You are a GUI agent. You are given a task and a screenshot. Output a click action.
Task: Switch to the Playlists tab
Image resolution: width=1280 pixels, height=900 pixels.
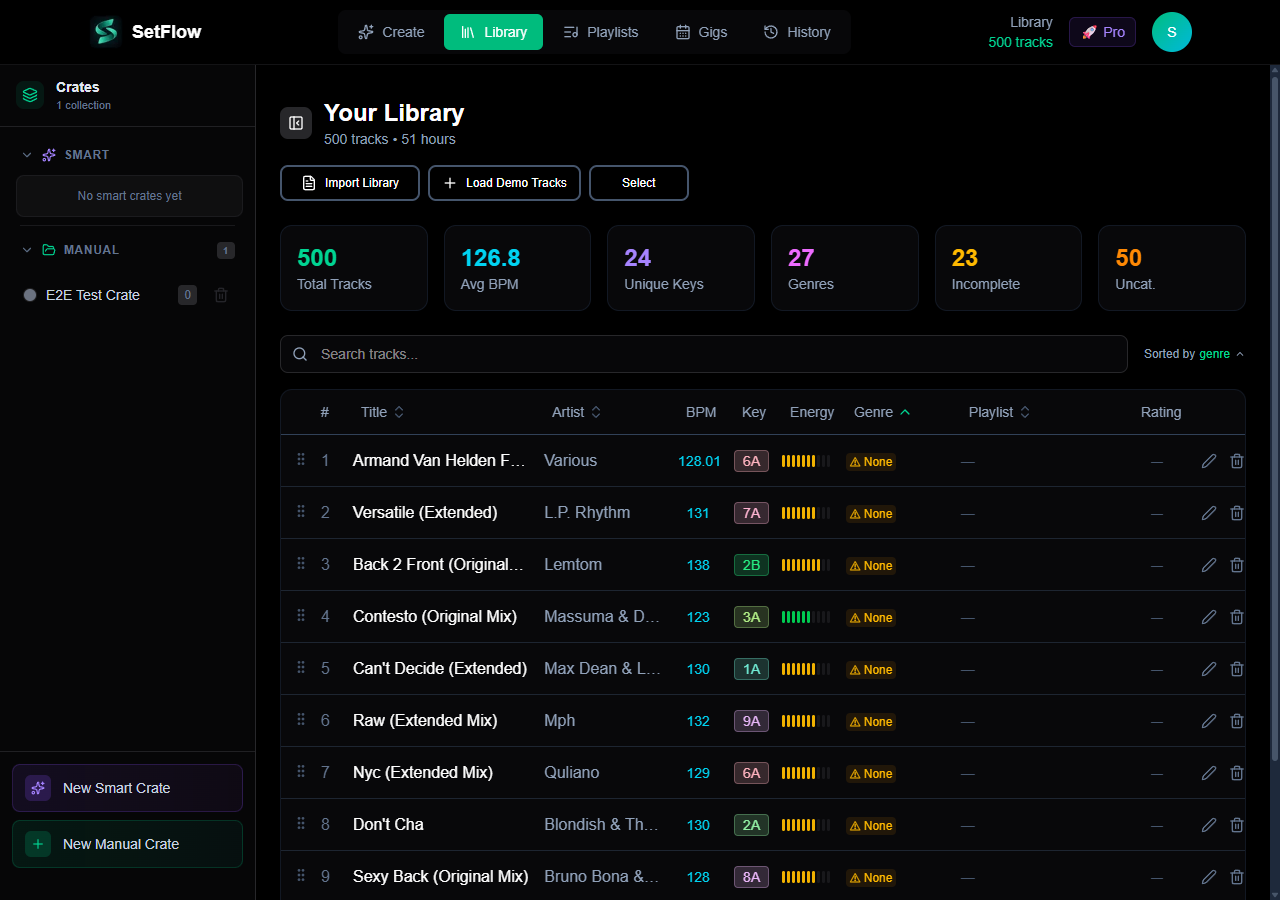click(601, 31)
